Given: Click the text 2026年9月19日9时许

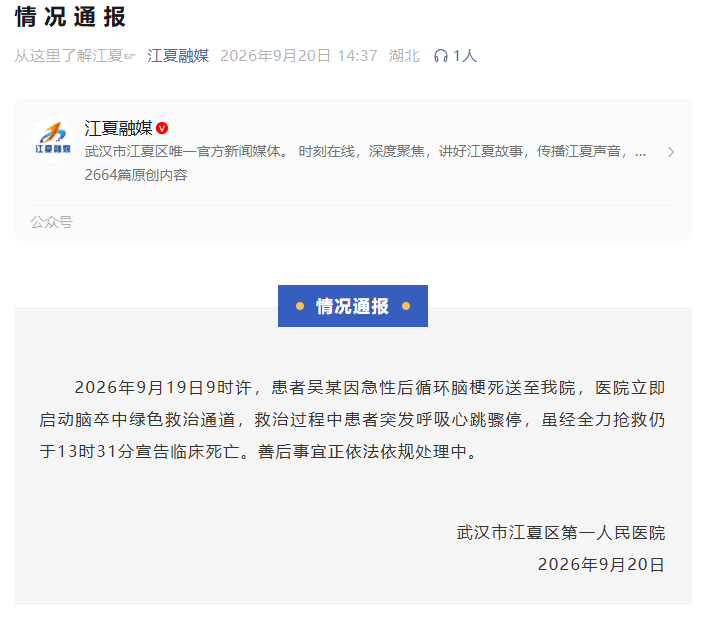Looking at the screenshot, I should tap(163, 388).
